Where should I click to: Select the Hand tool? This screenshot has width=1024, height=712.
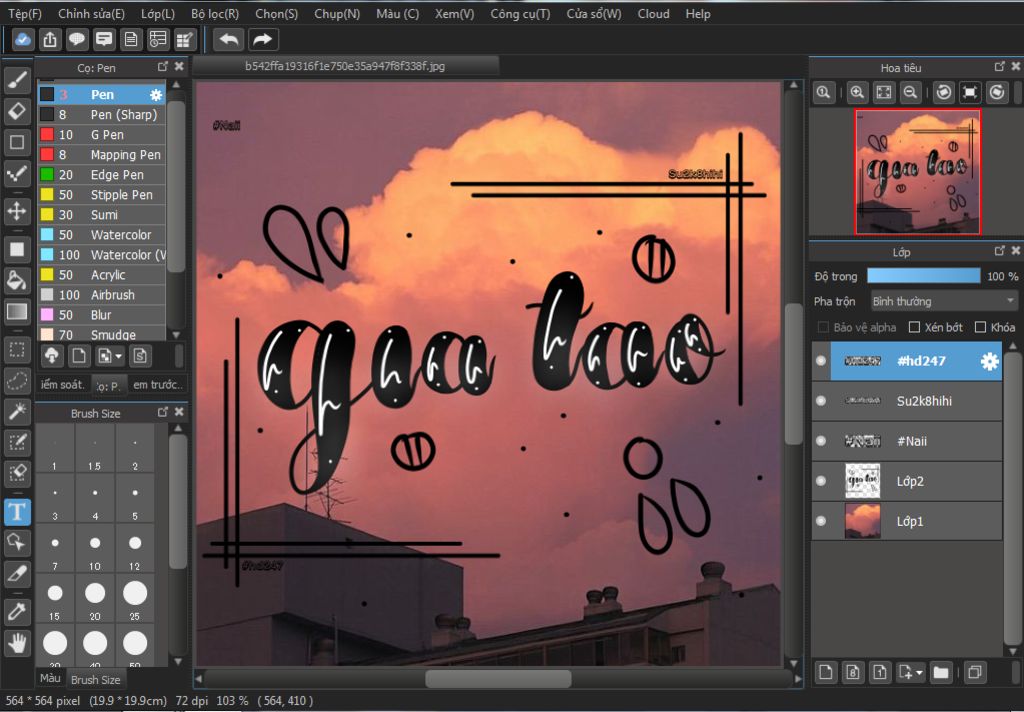[x=17, y=643]
